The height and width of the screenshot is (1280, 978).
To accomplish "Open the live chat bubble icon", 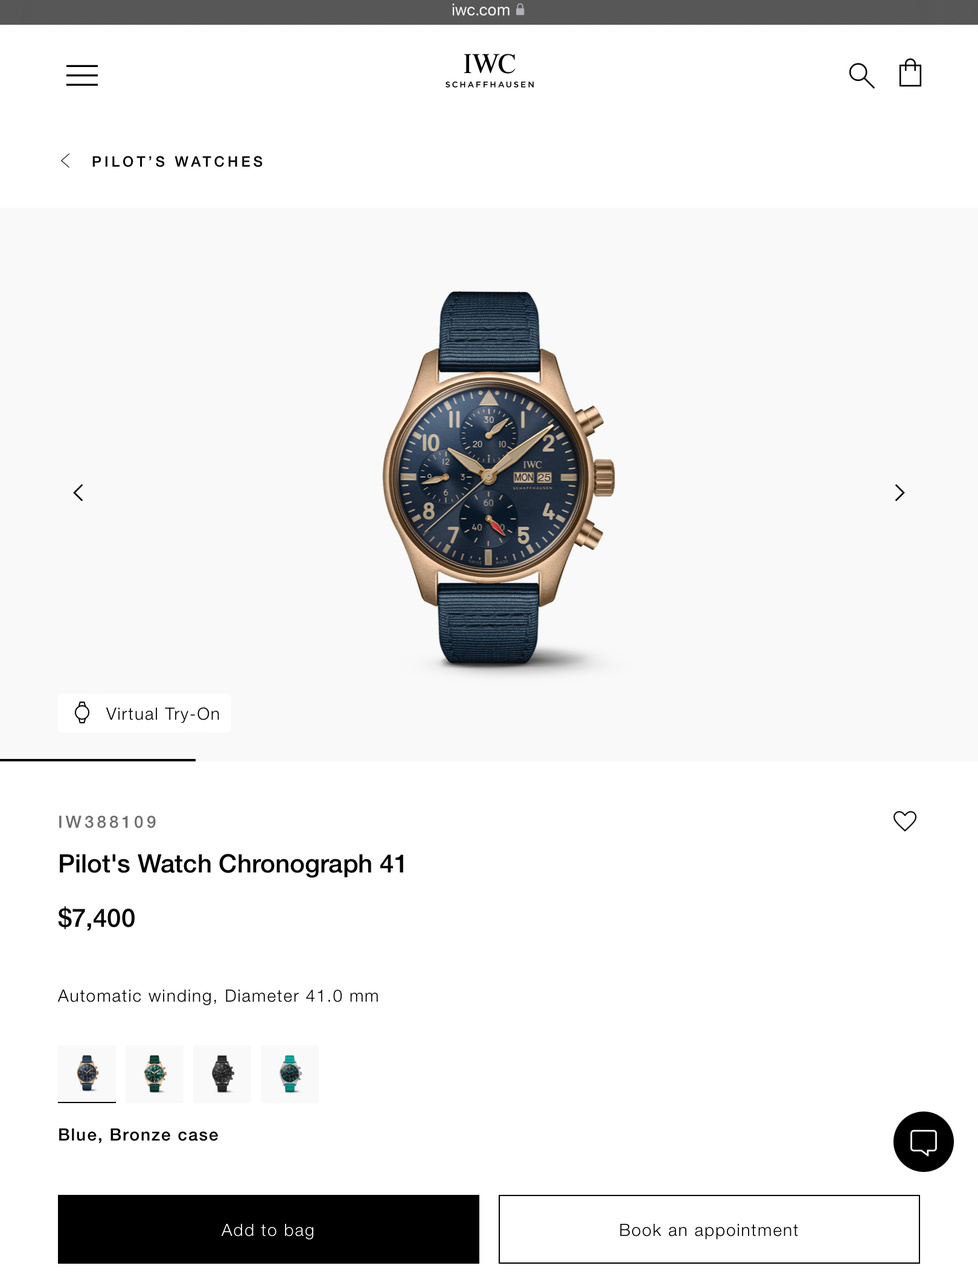I will 923,1141.
